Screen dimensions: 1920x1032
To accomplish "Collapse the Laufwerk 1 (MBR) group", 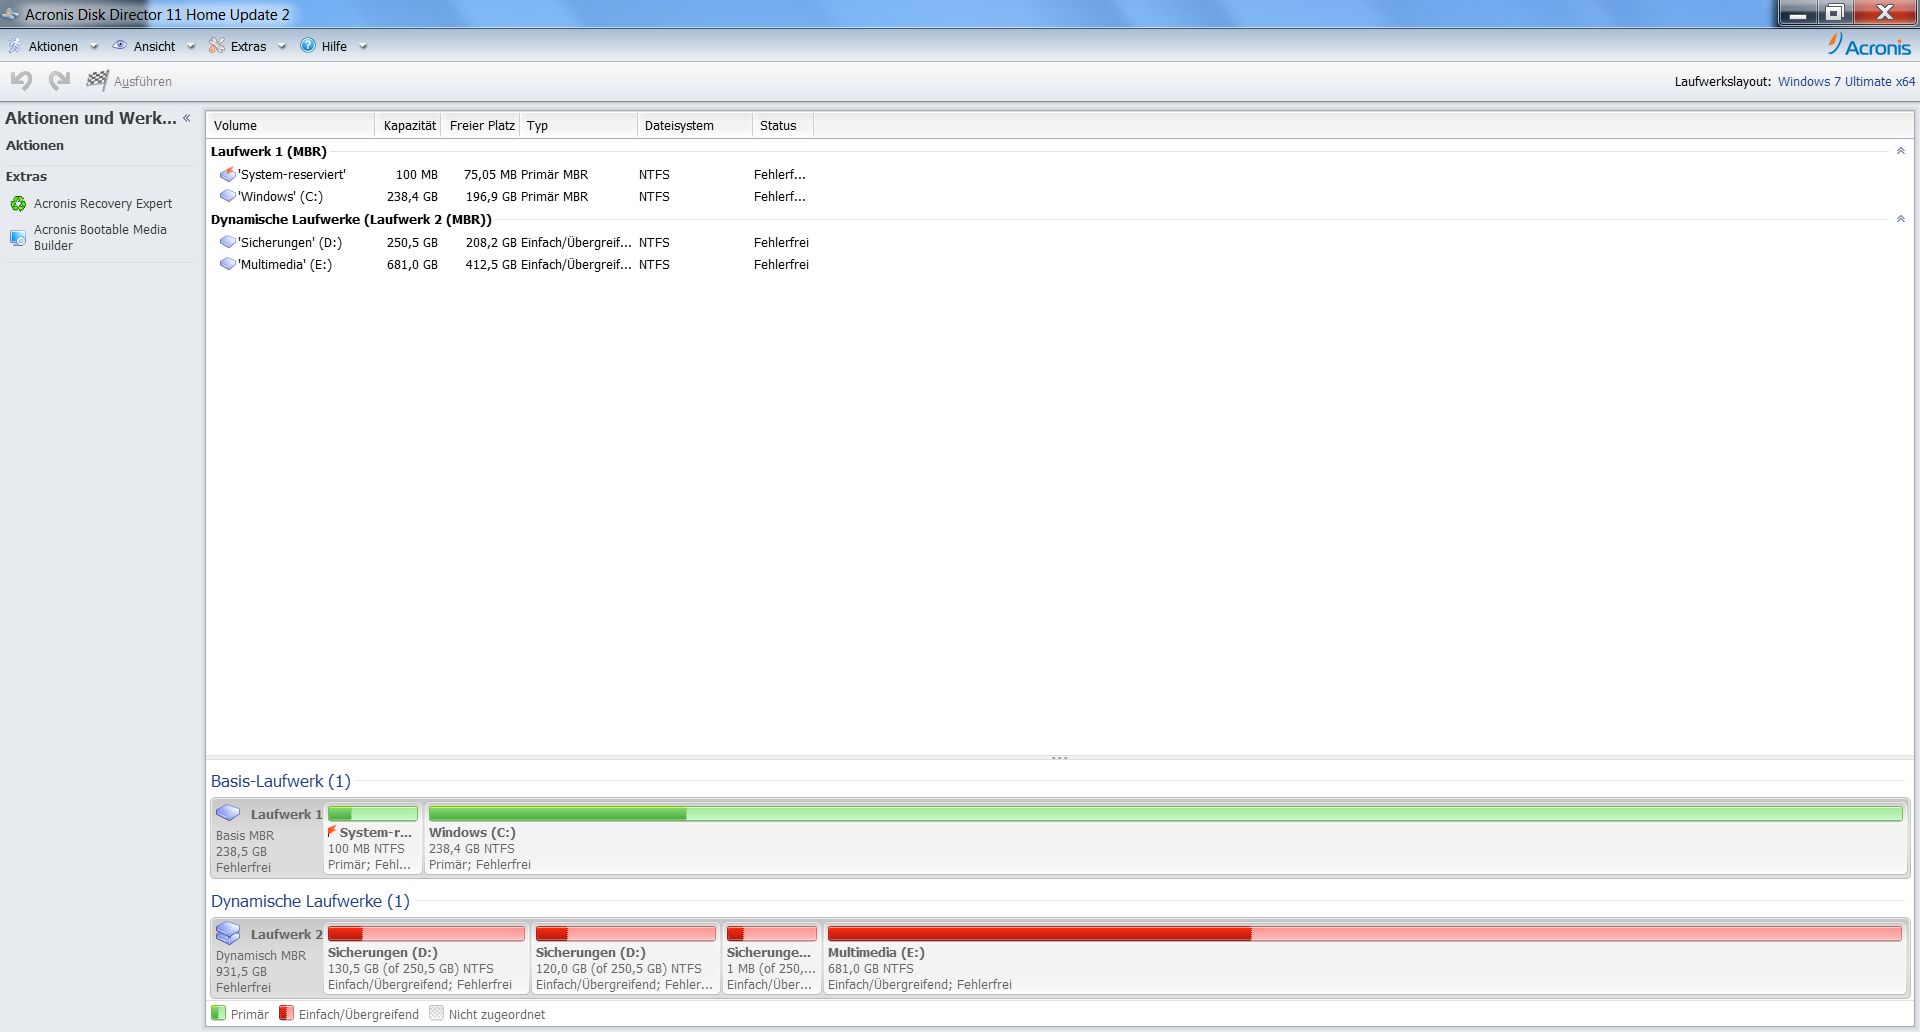I will pos(1901,151).
